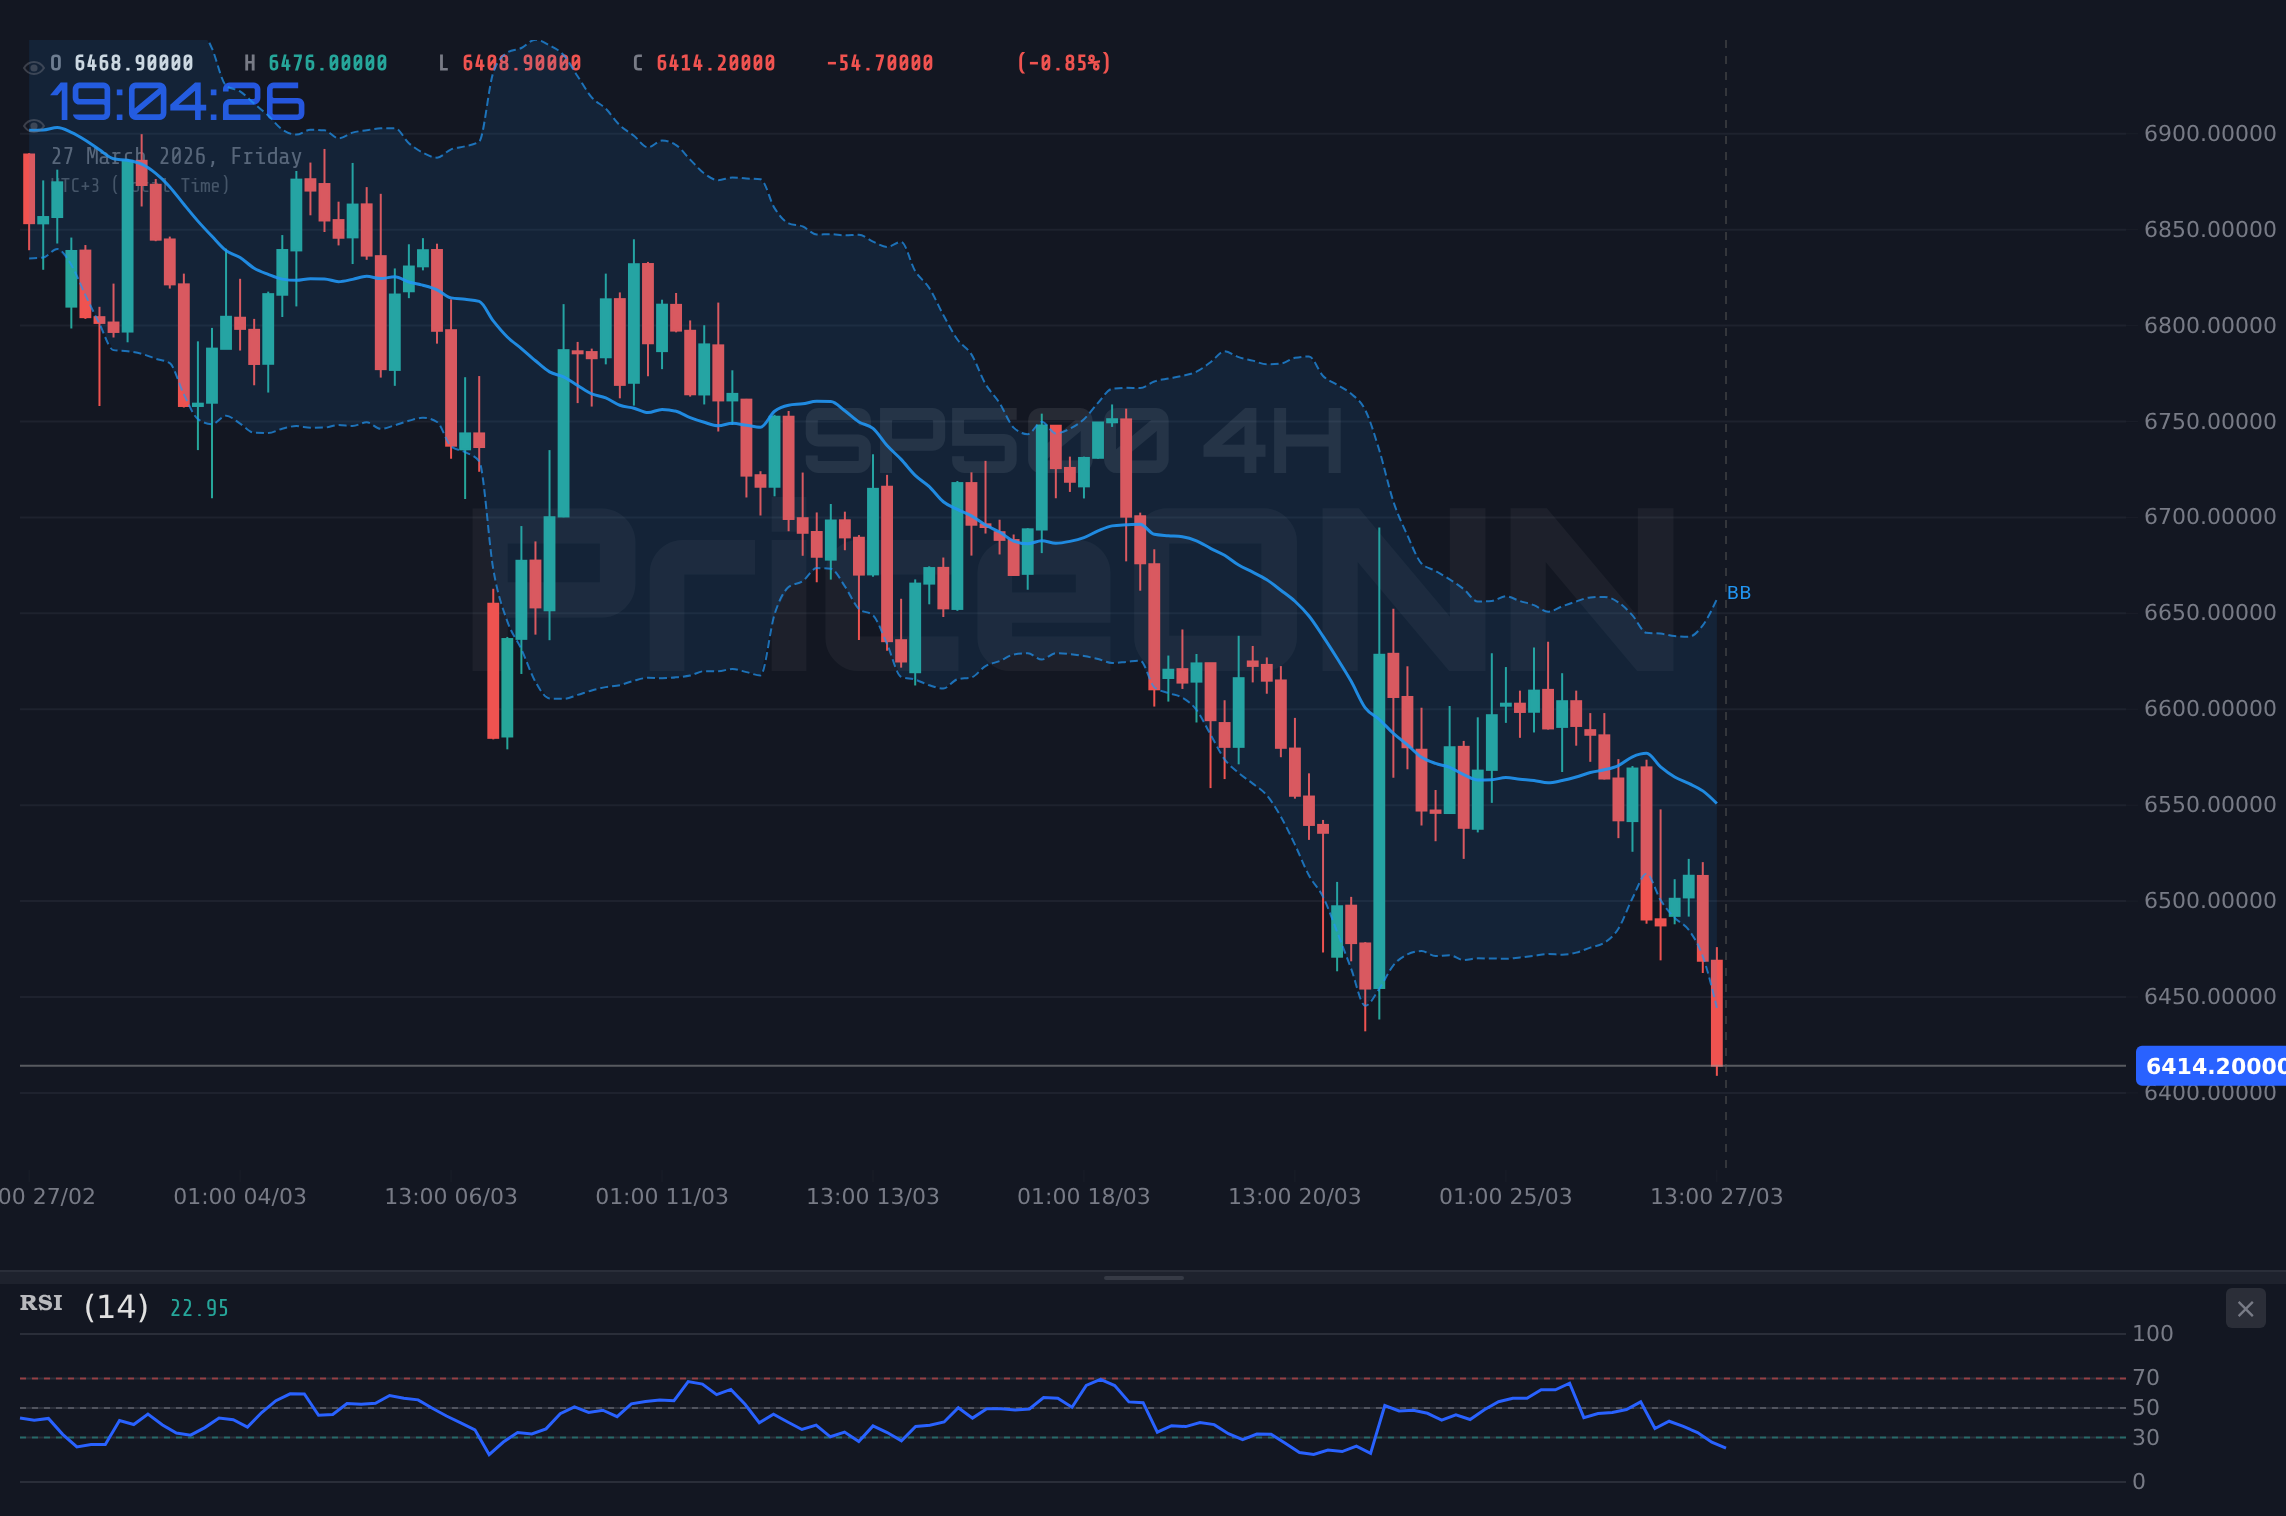Toggle Bollinger Bands visibility with the eye icon

pyautogui.click(x=33, y=126)
